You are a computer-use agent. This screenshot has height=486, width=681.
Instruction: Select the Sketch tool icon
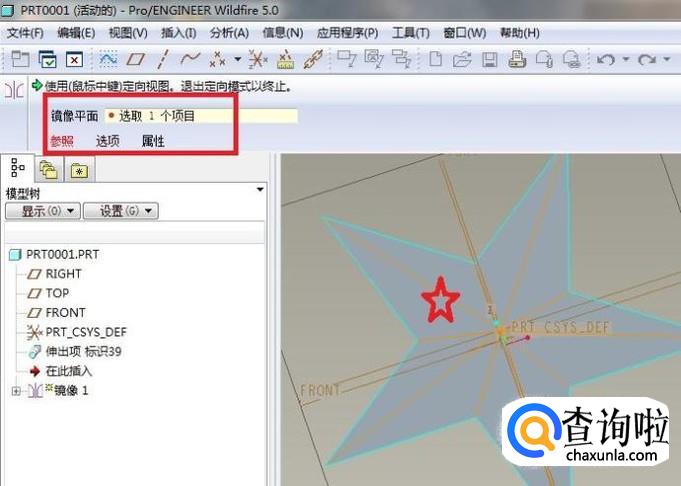(108, 59)
